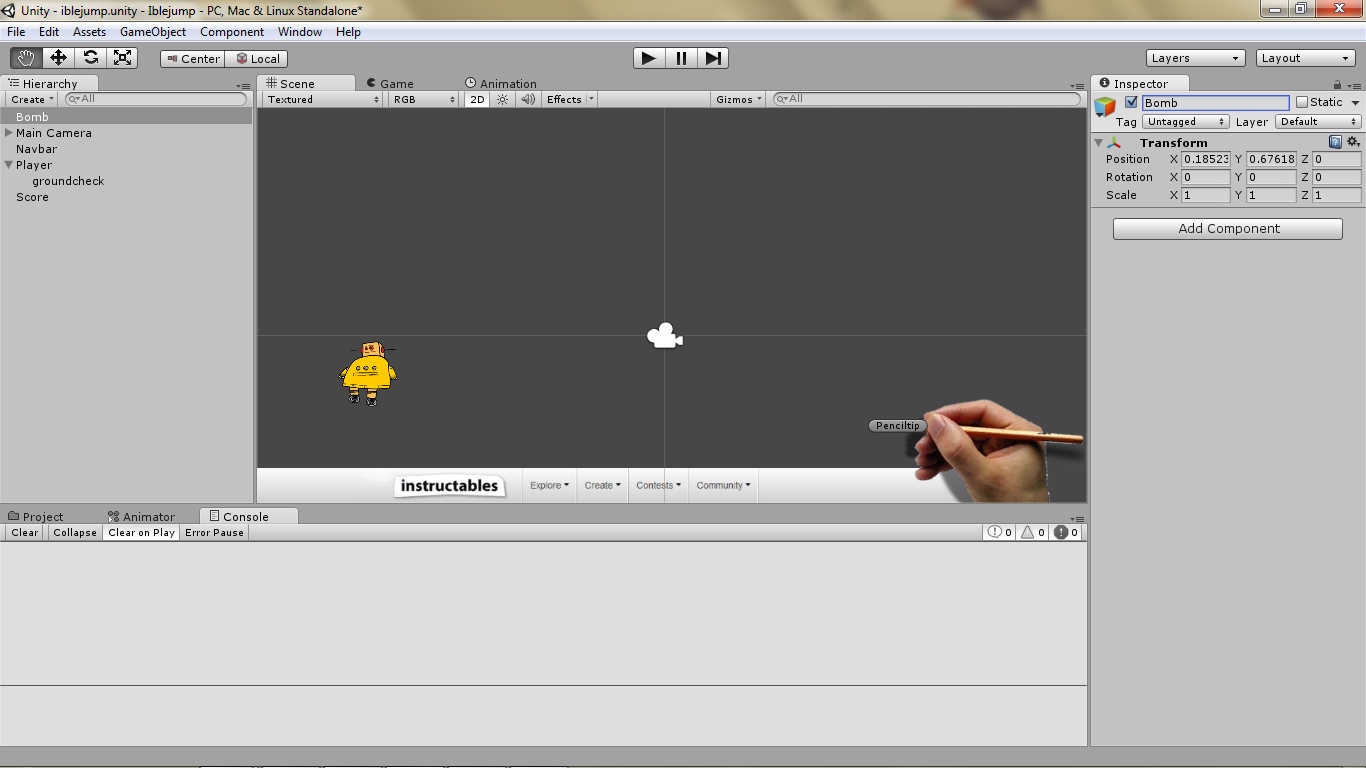Image resolution: width=1366 pixels, height=768 pixels.
Task: Toggle the 2D scene view mode
Action: (477, 99)
